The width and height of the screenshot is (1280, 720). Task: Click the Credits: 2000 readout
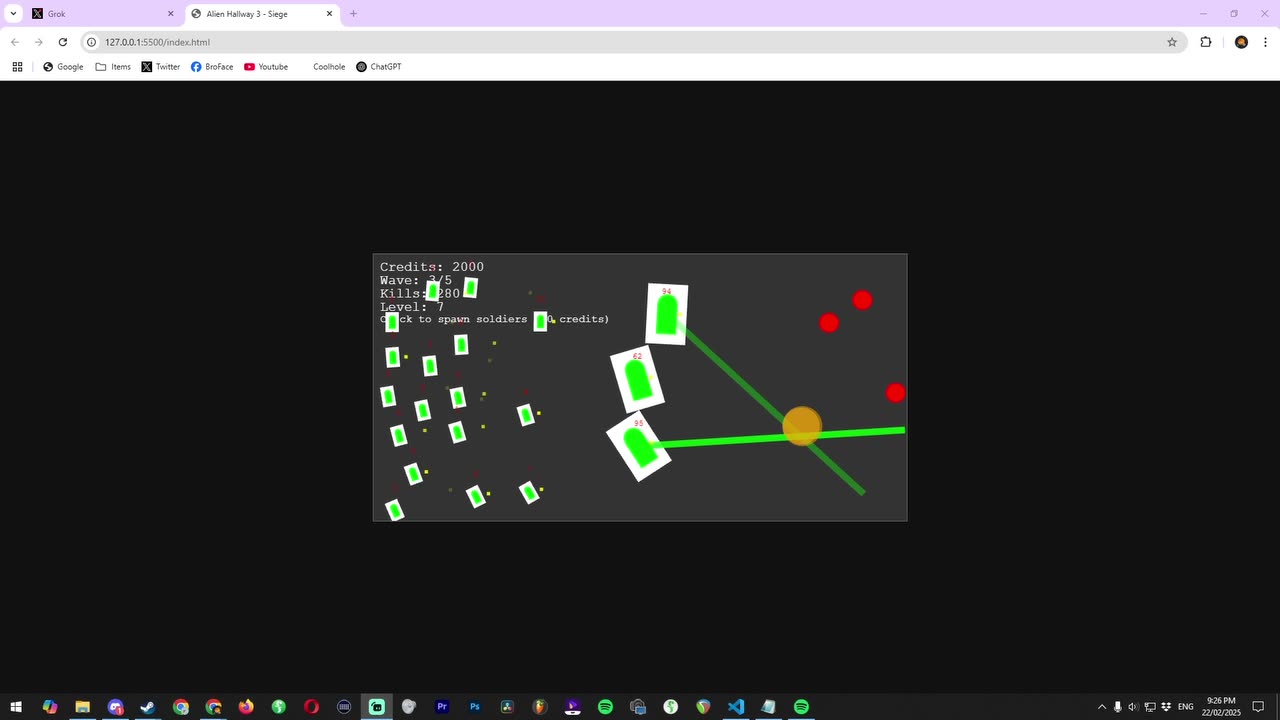(x=432, y=267)
